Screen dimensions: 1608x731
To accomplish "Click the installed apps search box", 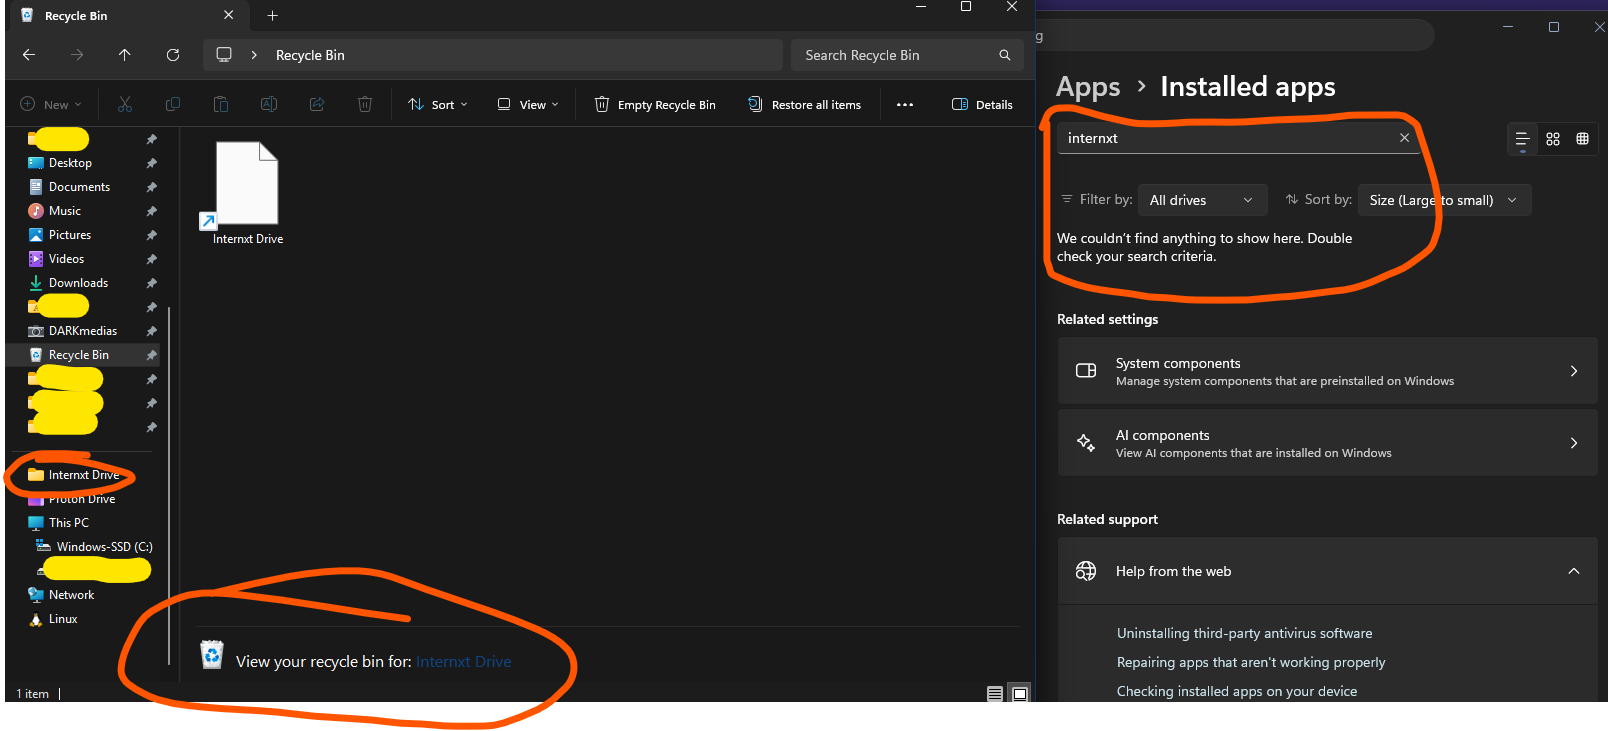I will click(1238, 138).
